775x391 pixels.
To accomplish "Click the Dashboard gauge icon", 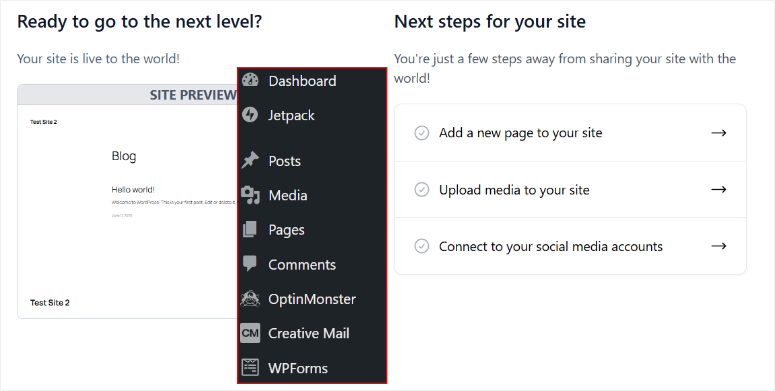I will tap(250, 80).
